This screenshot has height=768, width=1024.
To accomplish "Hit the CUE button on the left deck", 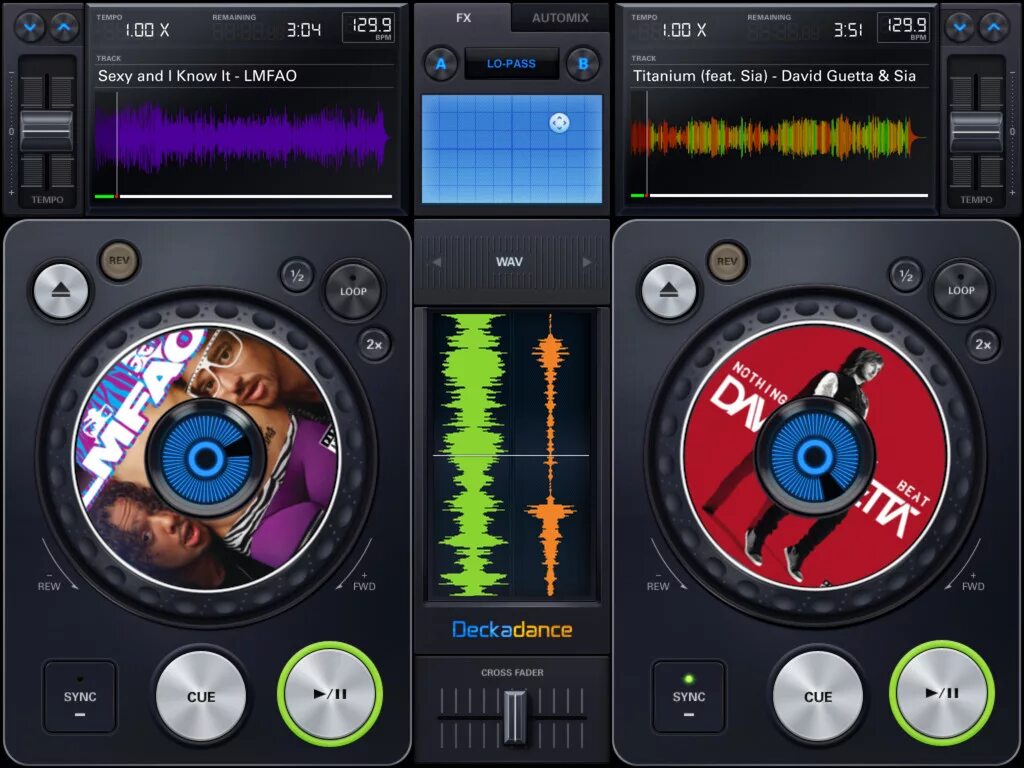I will tap(201, 696).
